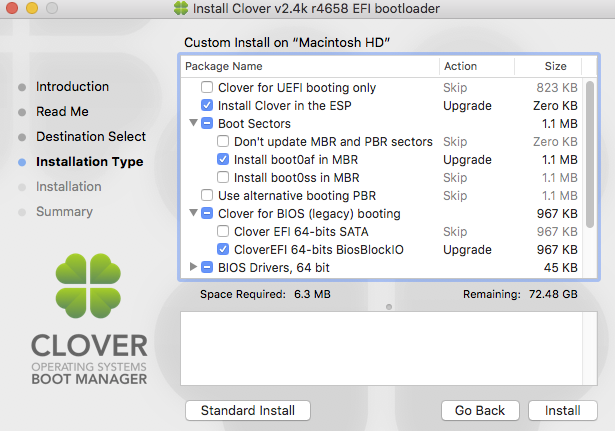Go to the Introduction step
This screenshot has height=431, width=615.
72,87
